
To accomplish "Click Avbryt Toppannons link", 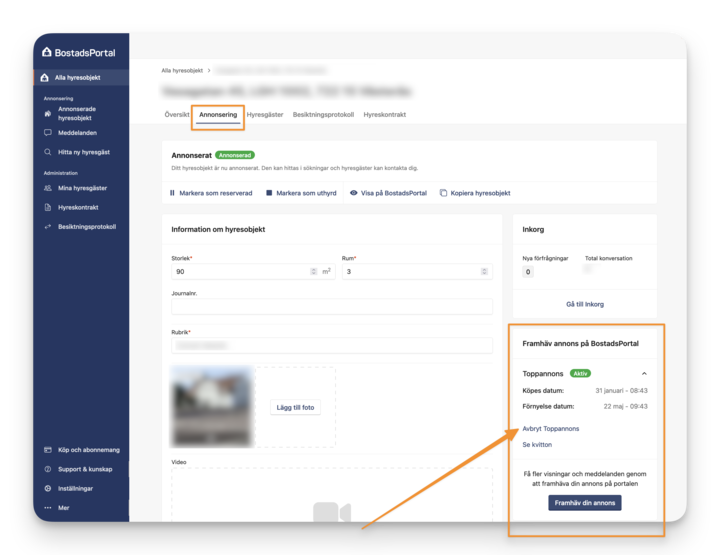I will 551,428.
